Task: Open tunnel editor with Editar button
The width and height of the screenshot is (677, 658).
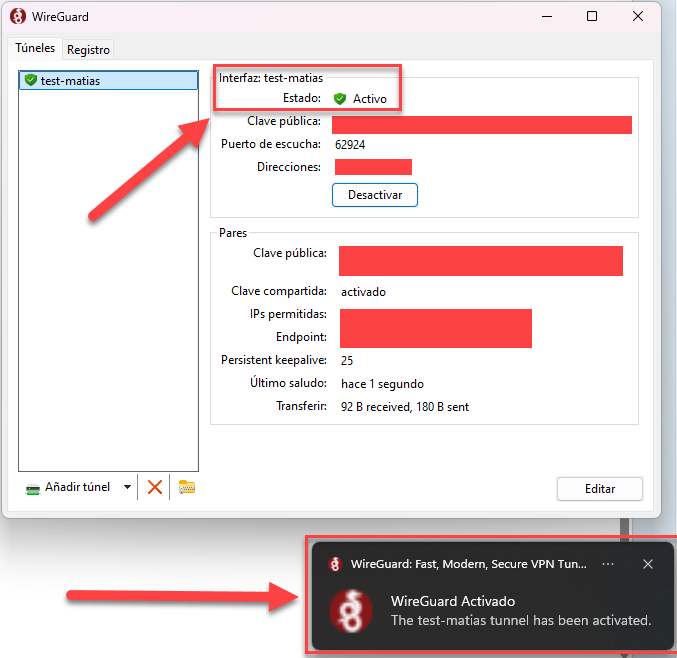Action: click(x=599, y=489)
